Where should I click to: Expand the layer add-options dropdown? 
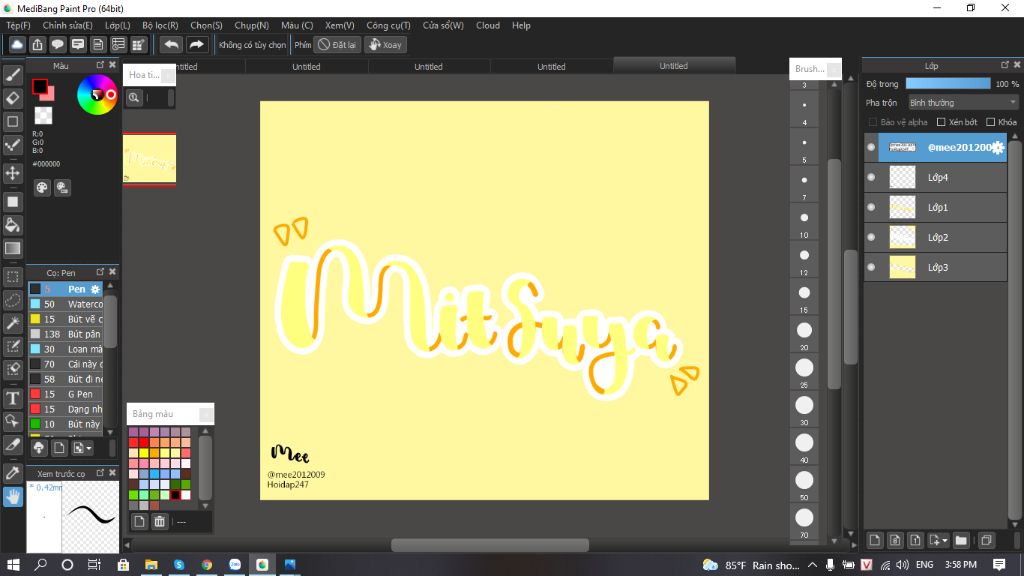click(944, 541)
